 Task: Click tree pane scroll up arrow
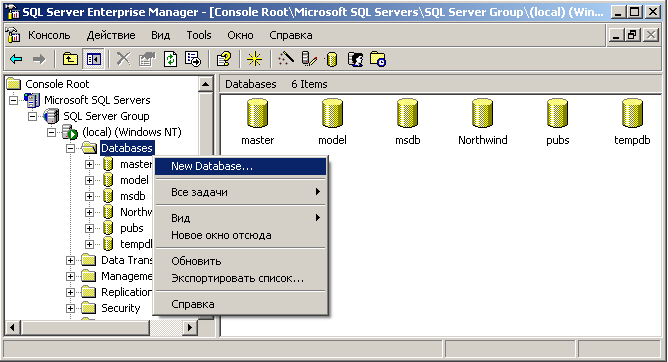pos(205,84)
